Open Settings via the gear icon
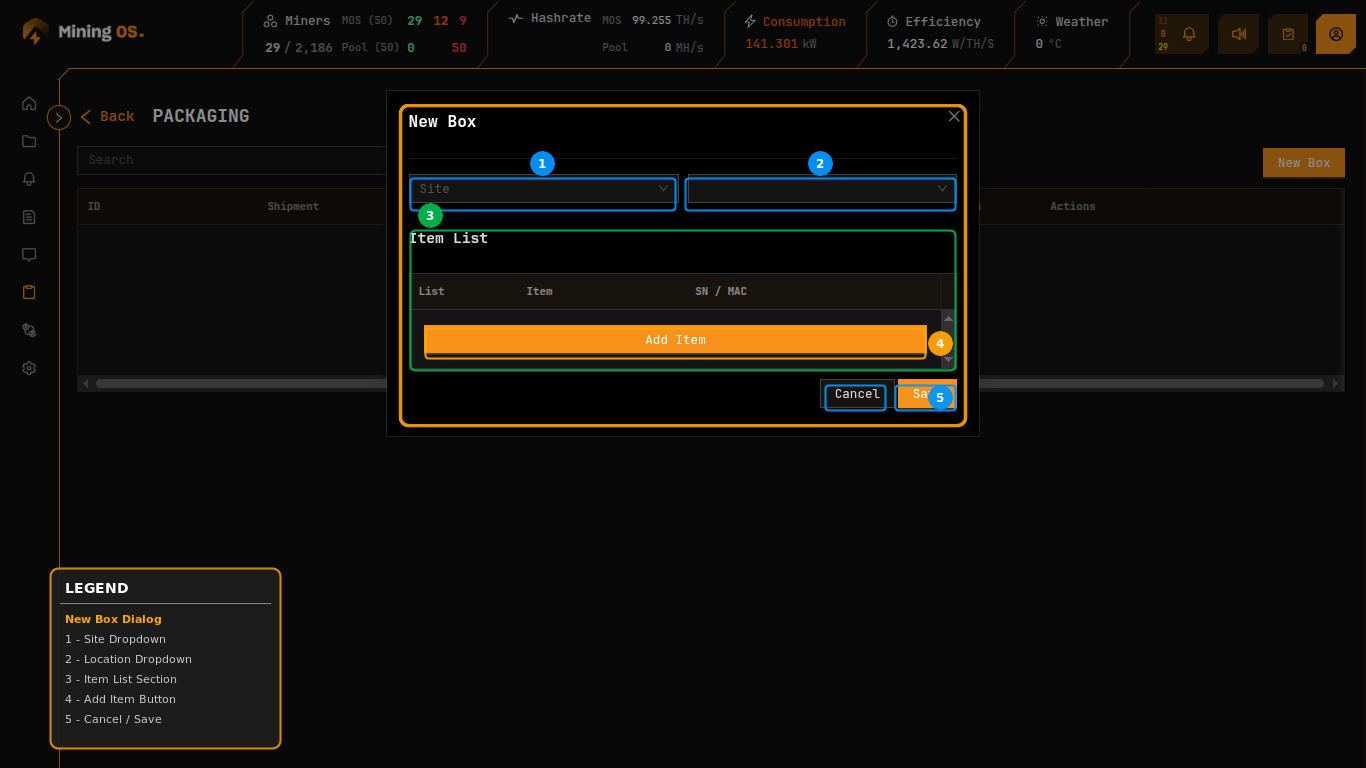The image size is (1366, 768). [x=29, y=368]
